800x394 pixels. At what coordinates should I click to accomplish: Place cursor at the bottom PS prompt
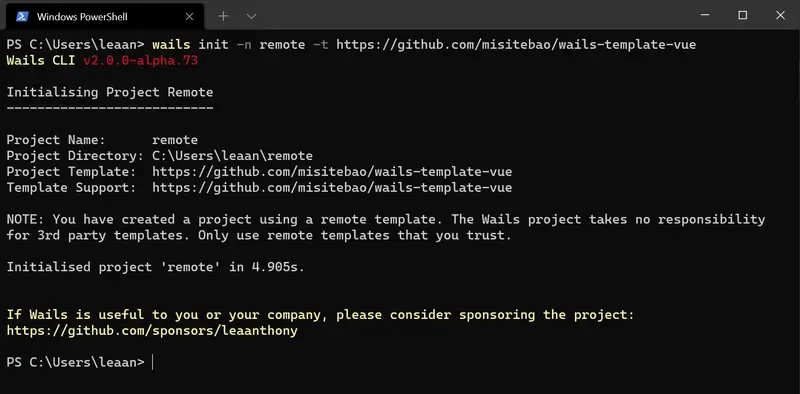point(153,362)
